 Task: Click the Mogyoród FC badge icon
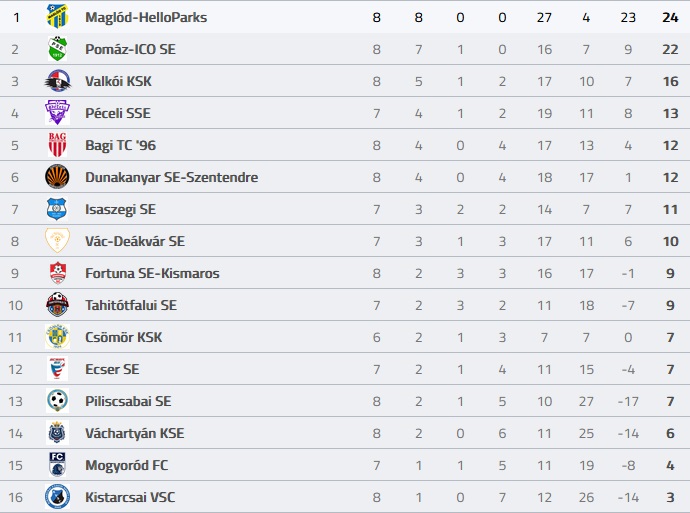(57, 465)
